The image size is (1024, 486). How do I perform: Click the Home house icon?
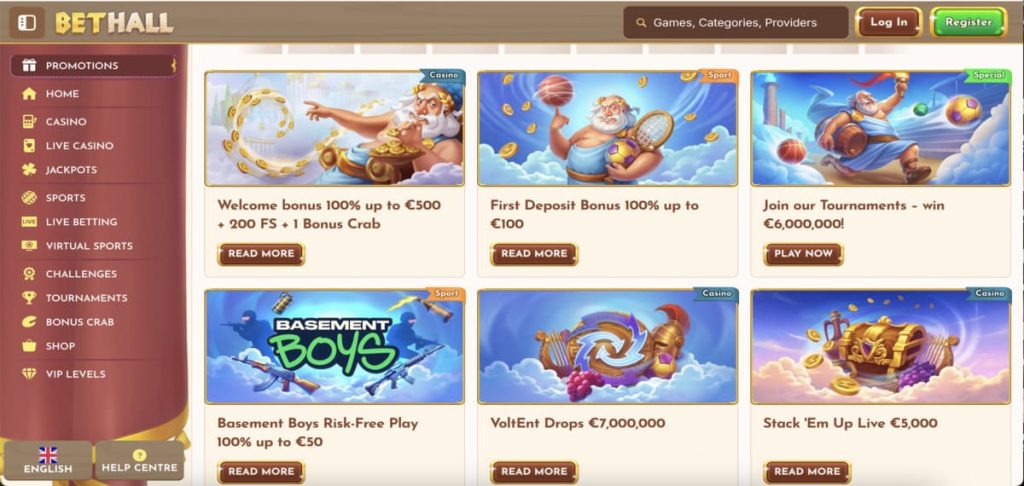29,93
